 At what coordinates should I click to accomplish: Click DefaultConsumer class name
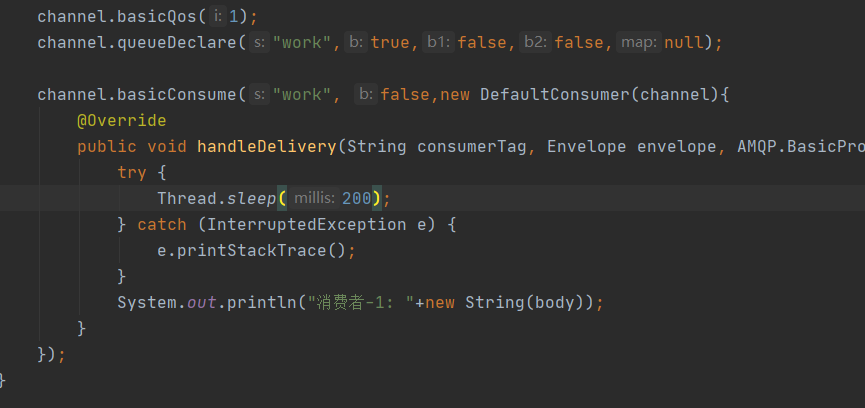[x=555, y=94]
